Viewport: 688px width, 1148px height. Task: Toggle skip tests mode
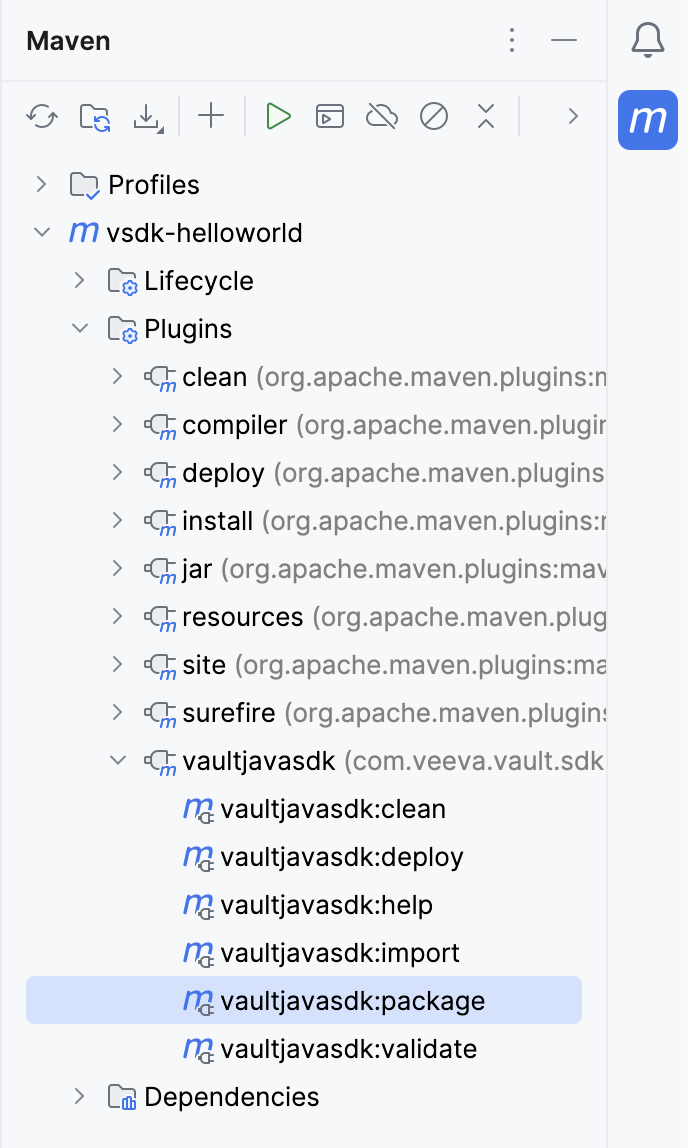coord(434,116)
